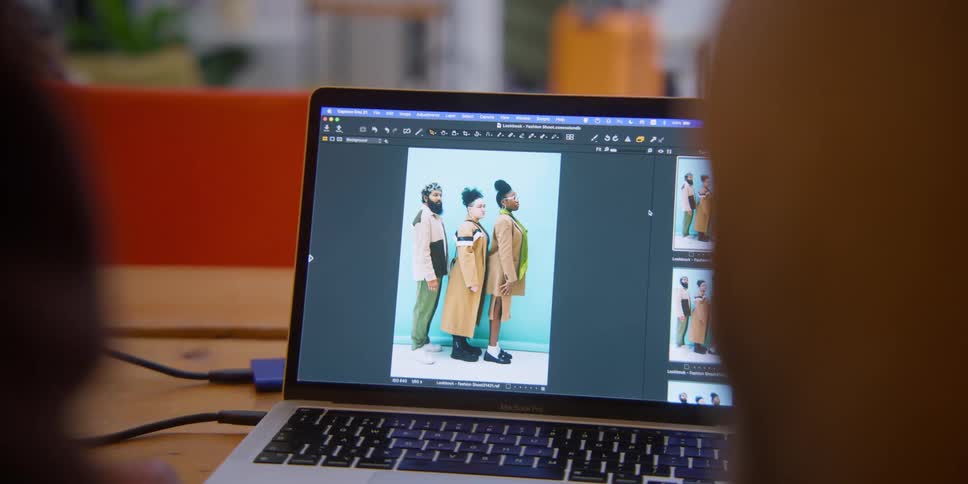Click the zoom magnifier icon beside Fit
This screenshot has height=484, width=968.
(x=606, y=149)
